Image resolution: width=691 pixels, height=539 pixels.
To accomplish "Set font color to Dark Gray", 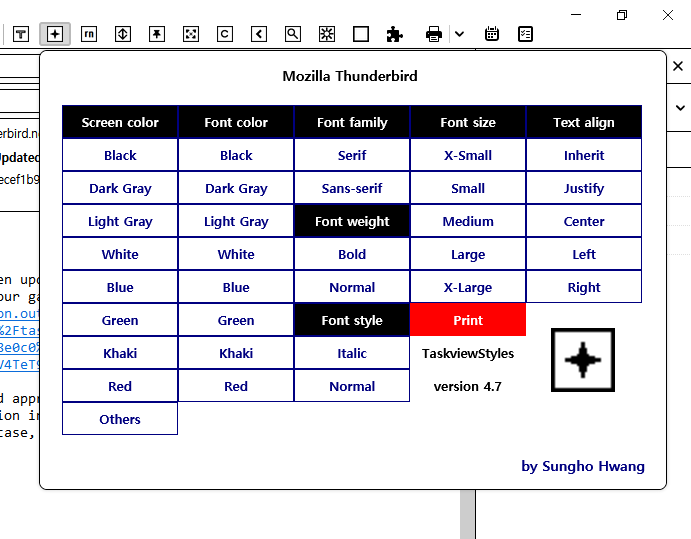I will (x=236, y=188).
